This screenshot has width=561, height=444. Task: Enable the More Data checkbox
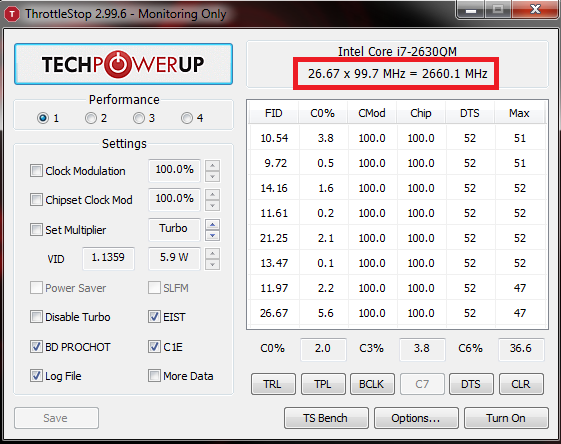click(154, 376)
